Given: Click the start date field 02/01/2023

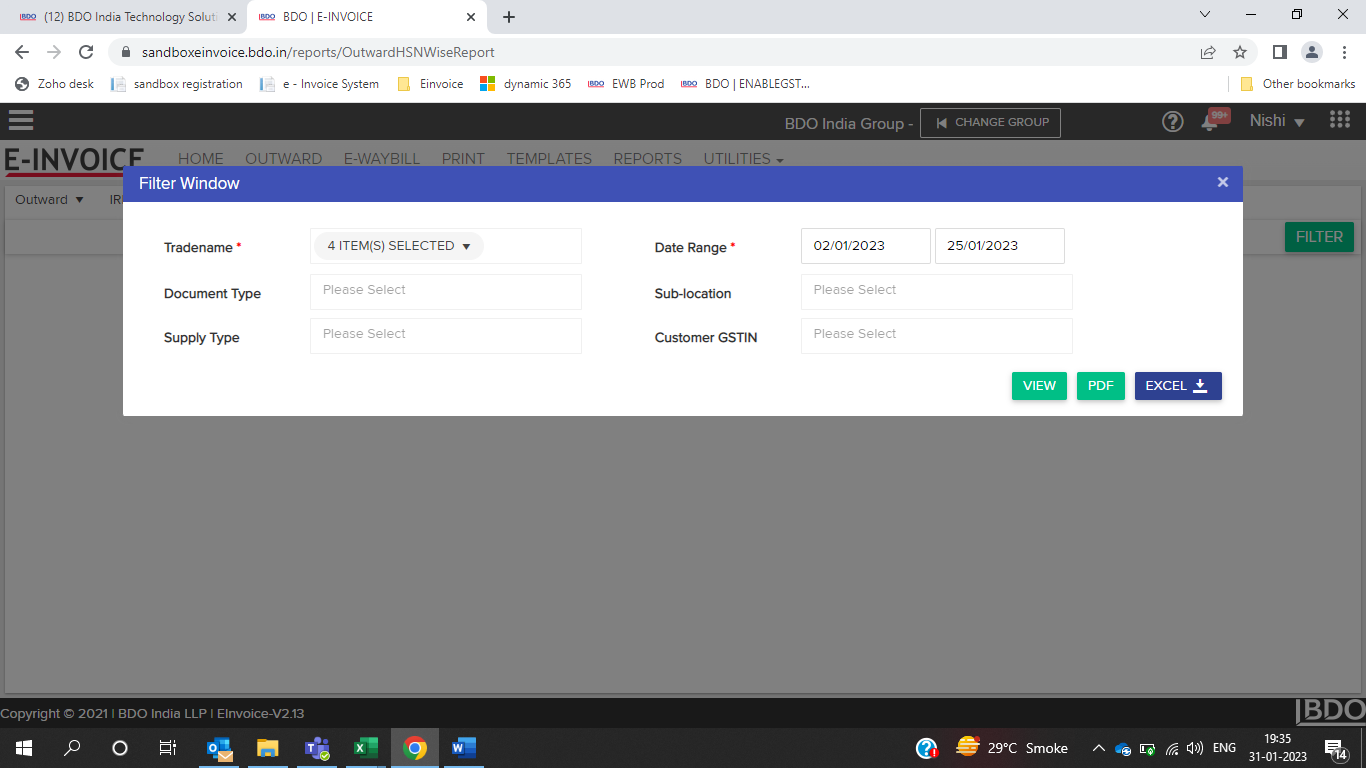Looking at the screenshot, I should (x=865, y=246).
